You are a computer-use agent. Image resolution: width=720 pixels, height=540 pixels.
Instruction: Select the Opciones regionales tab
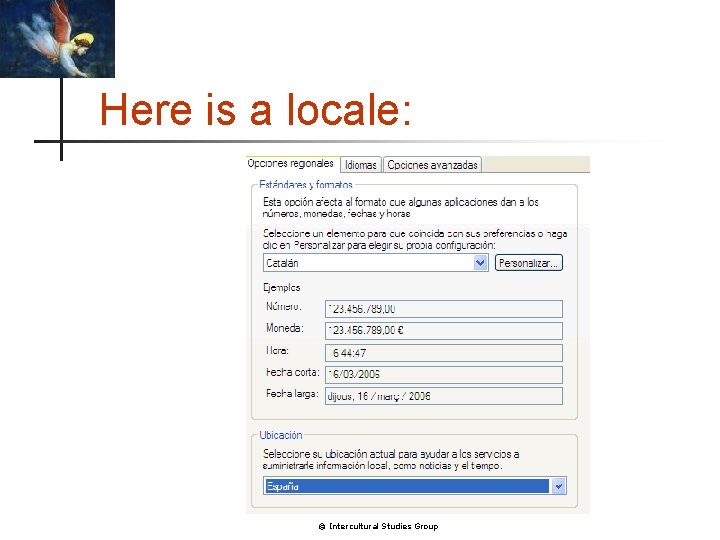click(x=291, y=163)
